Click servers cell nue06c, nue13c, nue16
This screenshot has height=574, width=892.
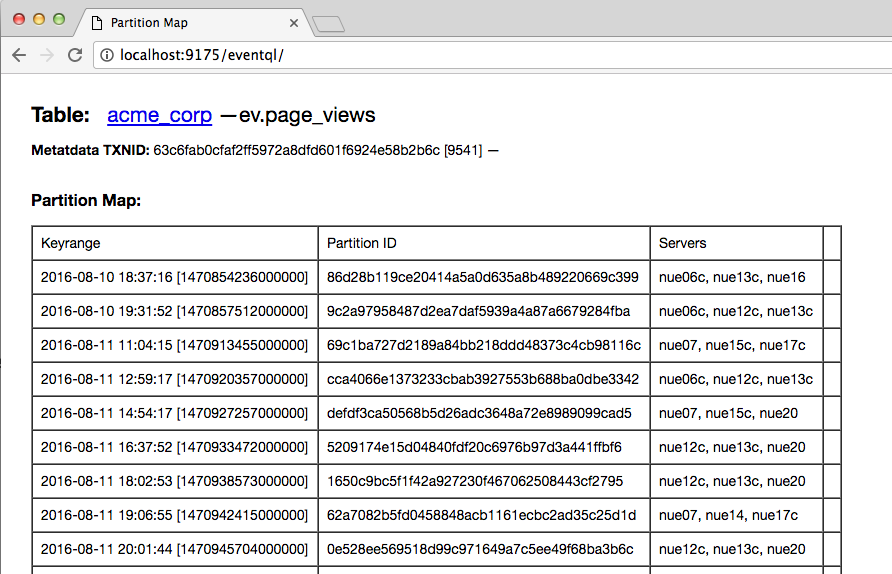pos(737,277)
